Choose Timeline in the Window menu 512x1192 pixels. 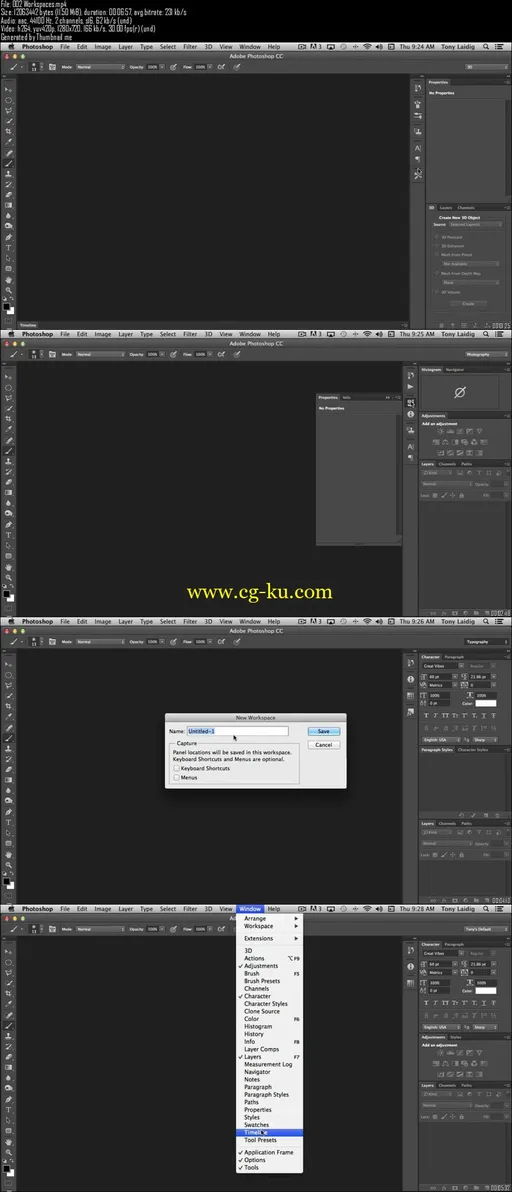pyautogui.click(x=269, y=1133)
